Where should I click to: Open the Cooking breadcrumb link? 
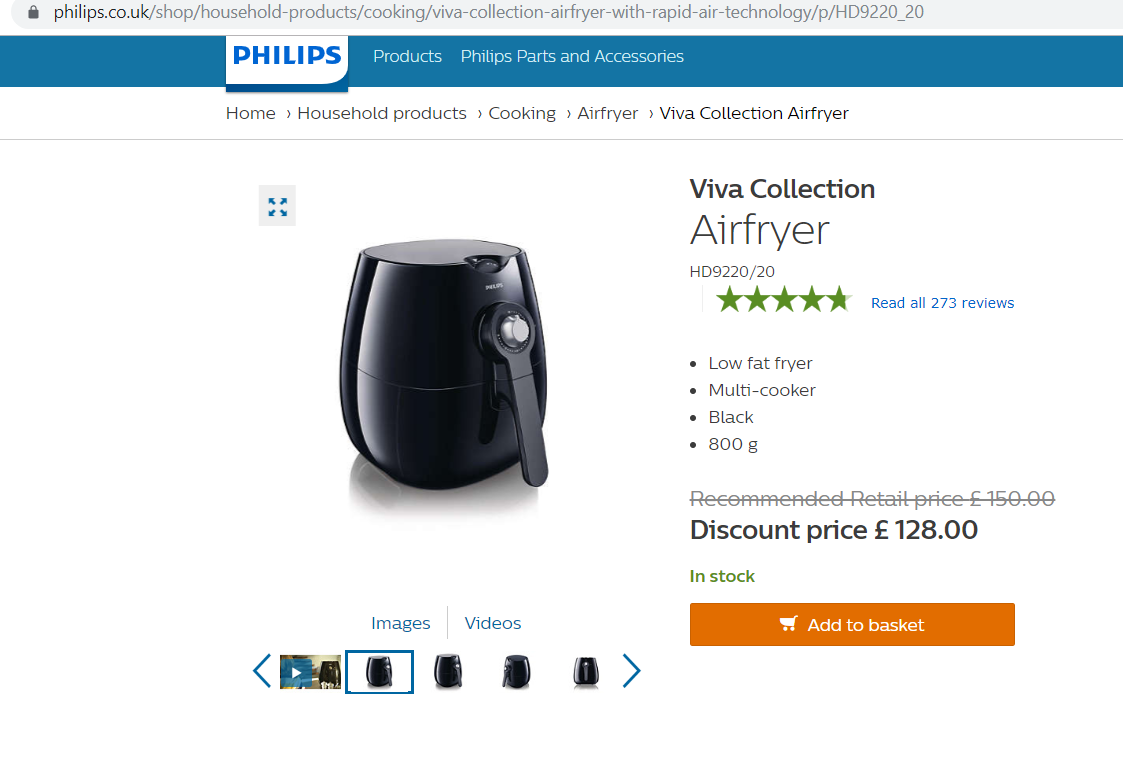[522, 113]
